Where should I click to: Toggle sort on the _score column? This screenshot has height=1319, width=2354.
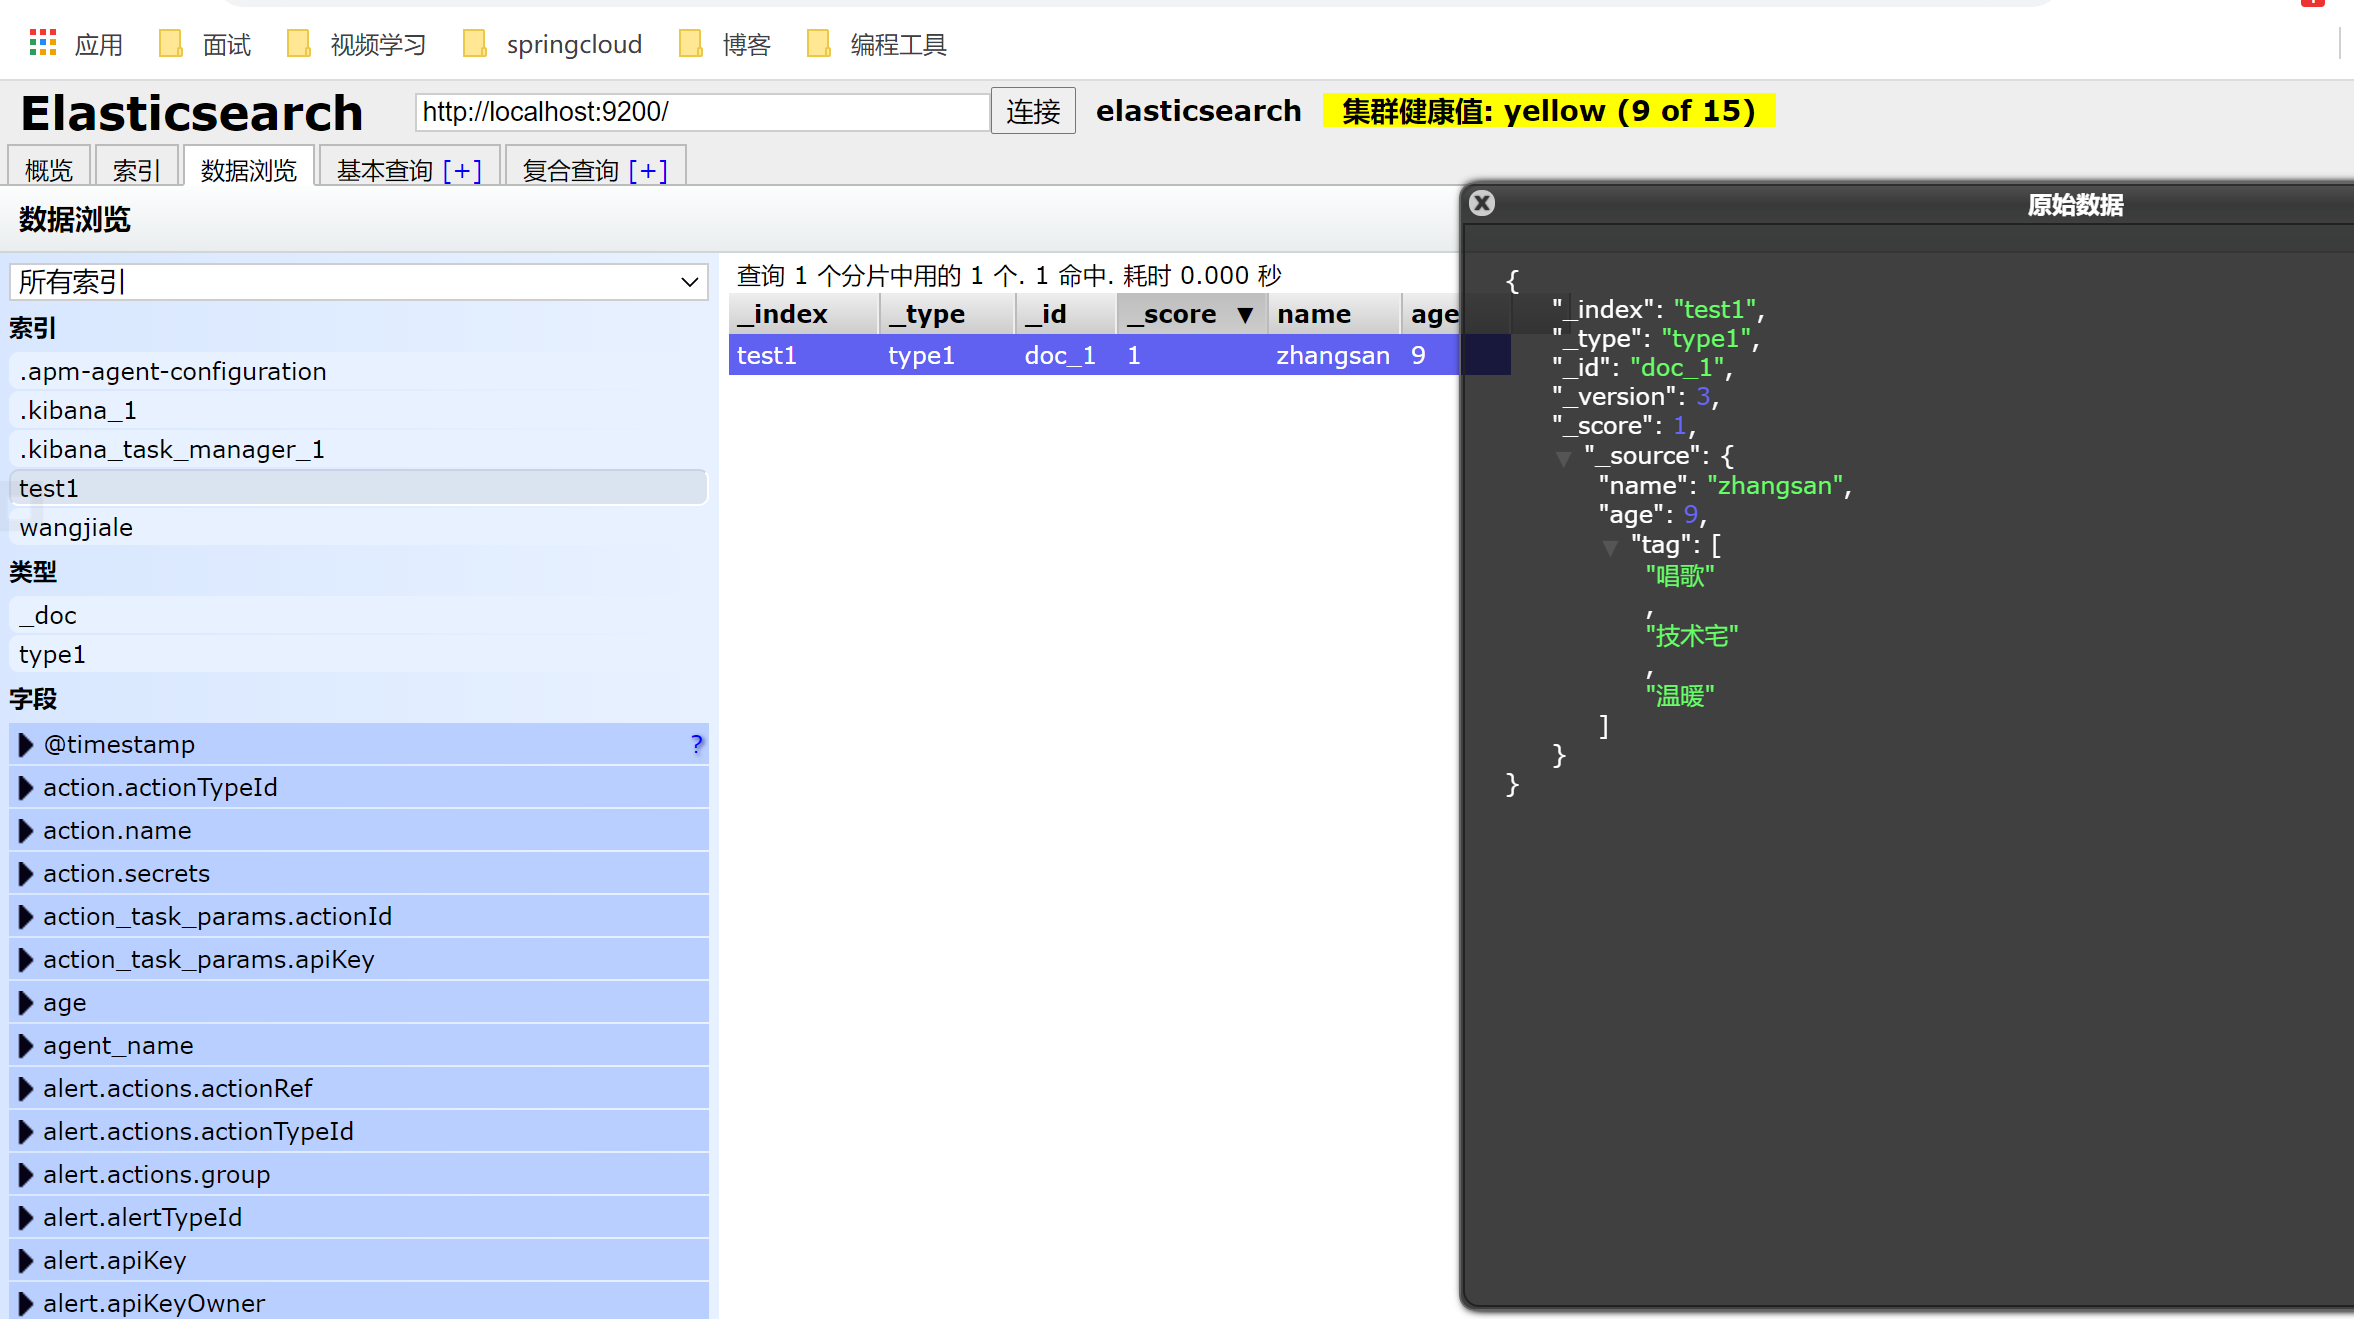[x=1193, y=314]
